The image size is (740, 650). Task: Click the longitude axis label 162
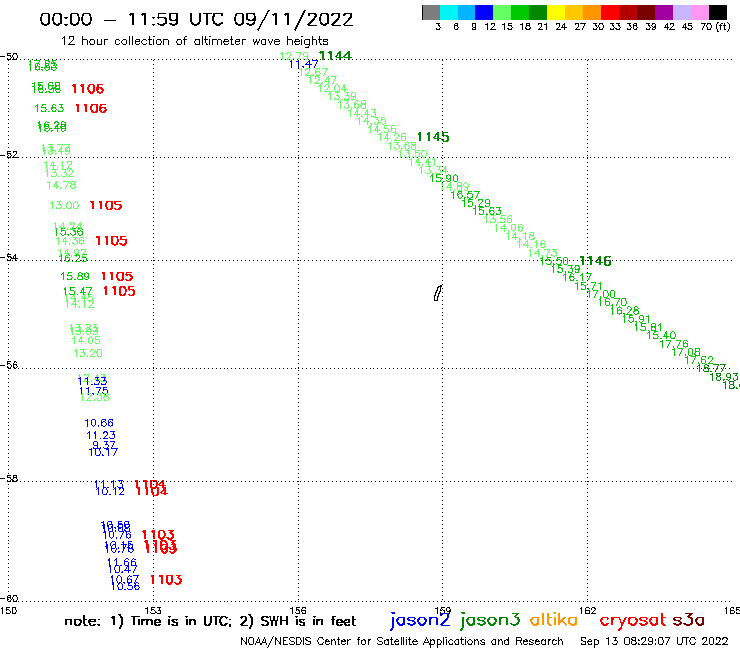tap(588, 610)
